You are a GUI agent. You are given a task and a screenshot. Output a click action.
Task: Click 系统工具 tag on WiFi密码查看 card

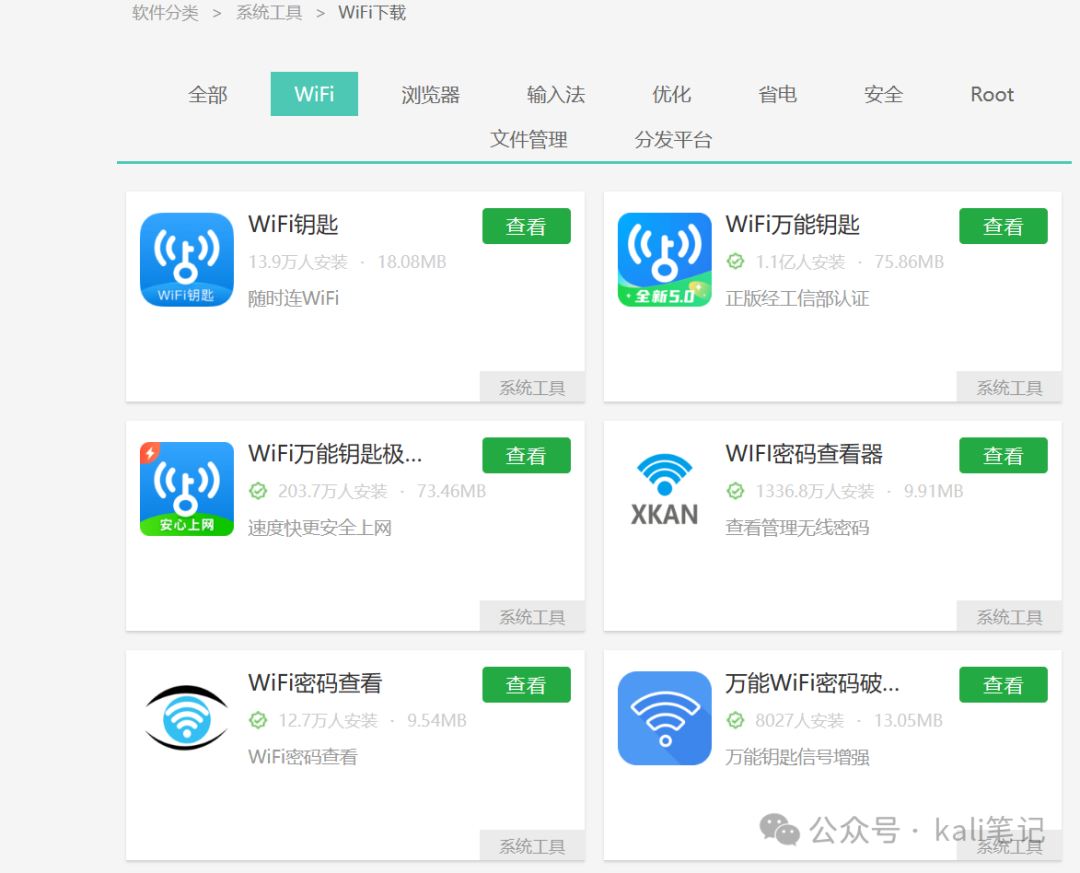532,846
